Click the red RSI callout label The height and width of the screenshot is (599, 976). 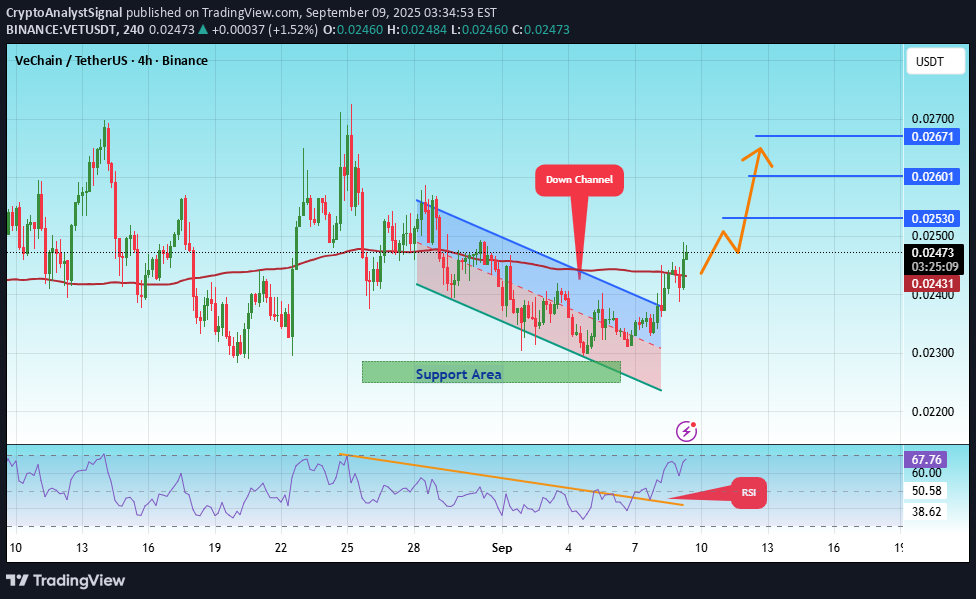click(x=748, y=493)
